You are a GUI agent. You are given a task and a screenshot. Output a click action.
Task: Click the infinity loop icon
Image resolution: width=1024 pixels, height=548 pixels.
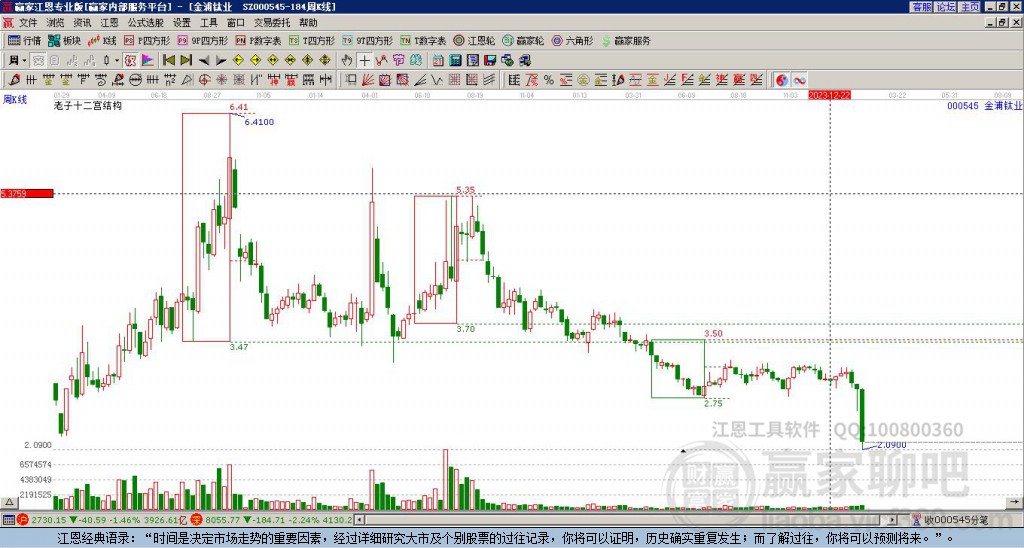tap(799, 80)
